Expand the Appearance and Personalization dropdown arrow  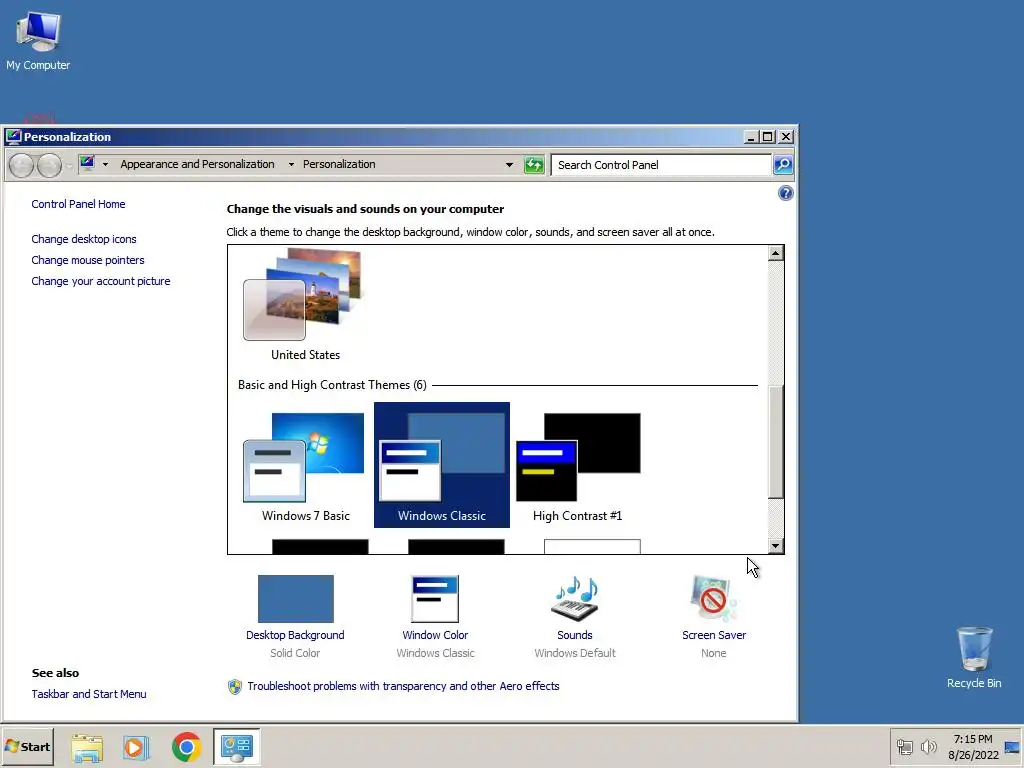tap(291, 165)
